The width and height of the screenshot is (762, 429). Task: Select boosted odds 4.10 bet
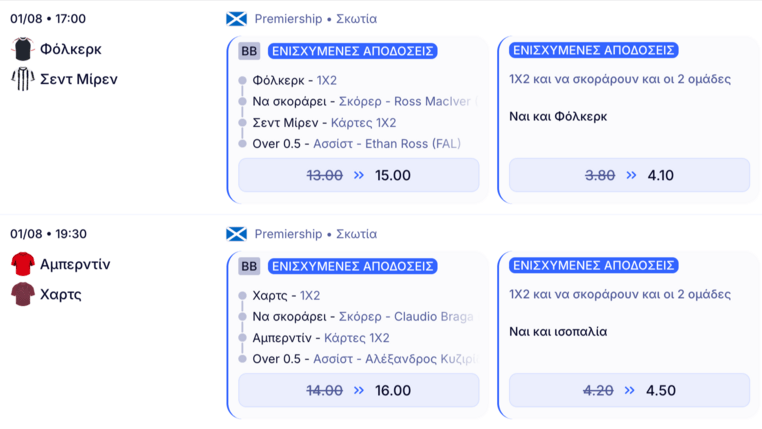(629, 175)
